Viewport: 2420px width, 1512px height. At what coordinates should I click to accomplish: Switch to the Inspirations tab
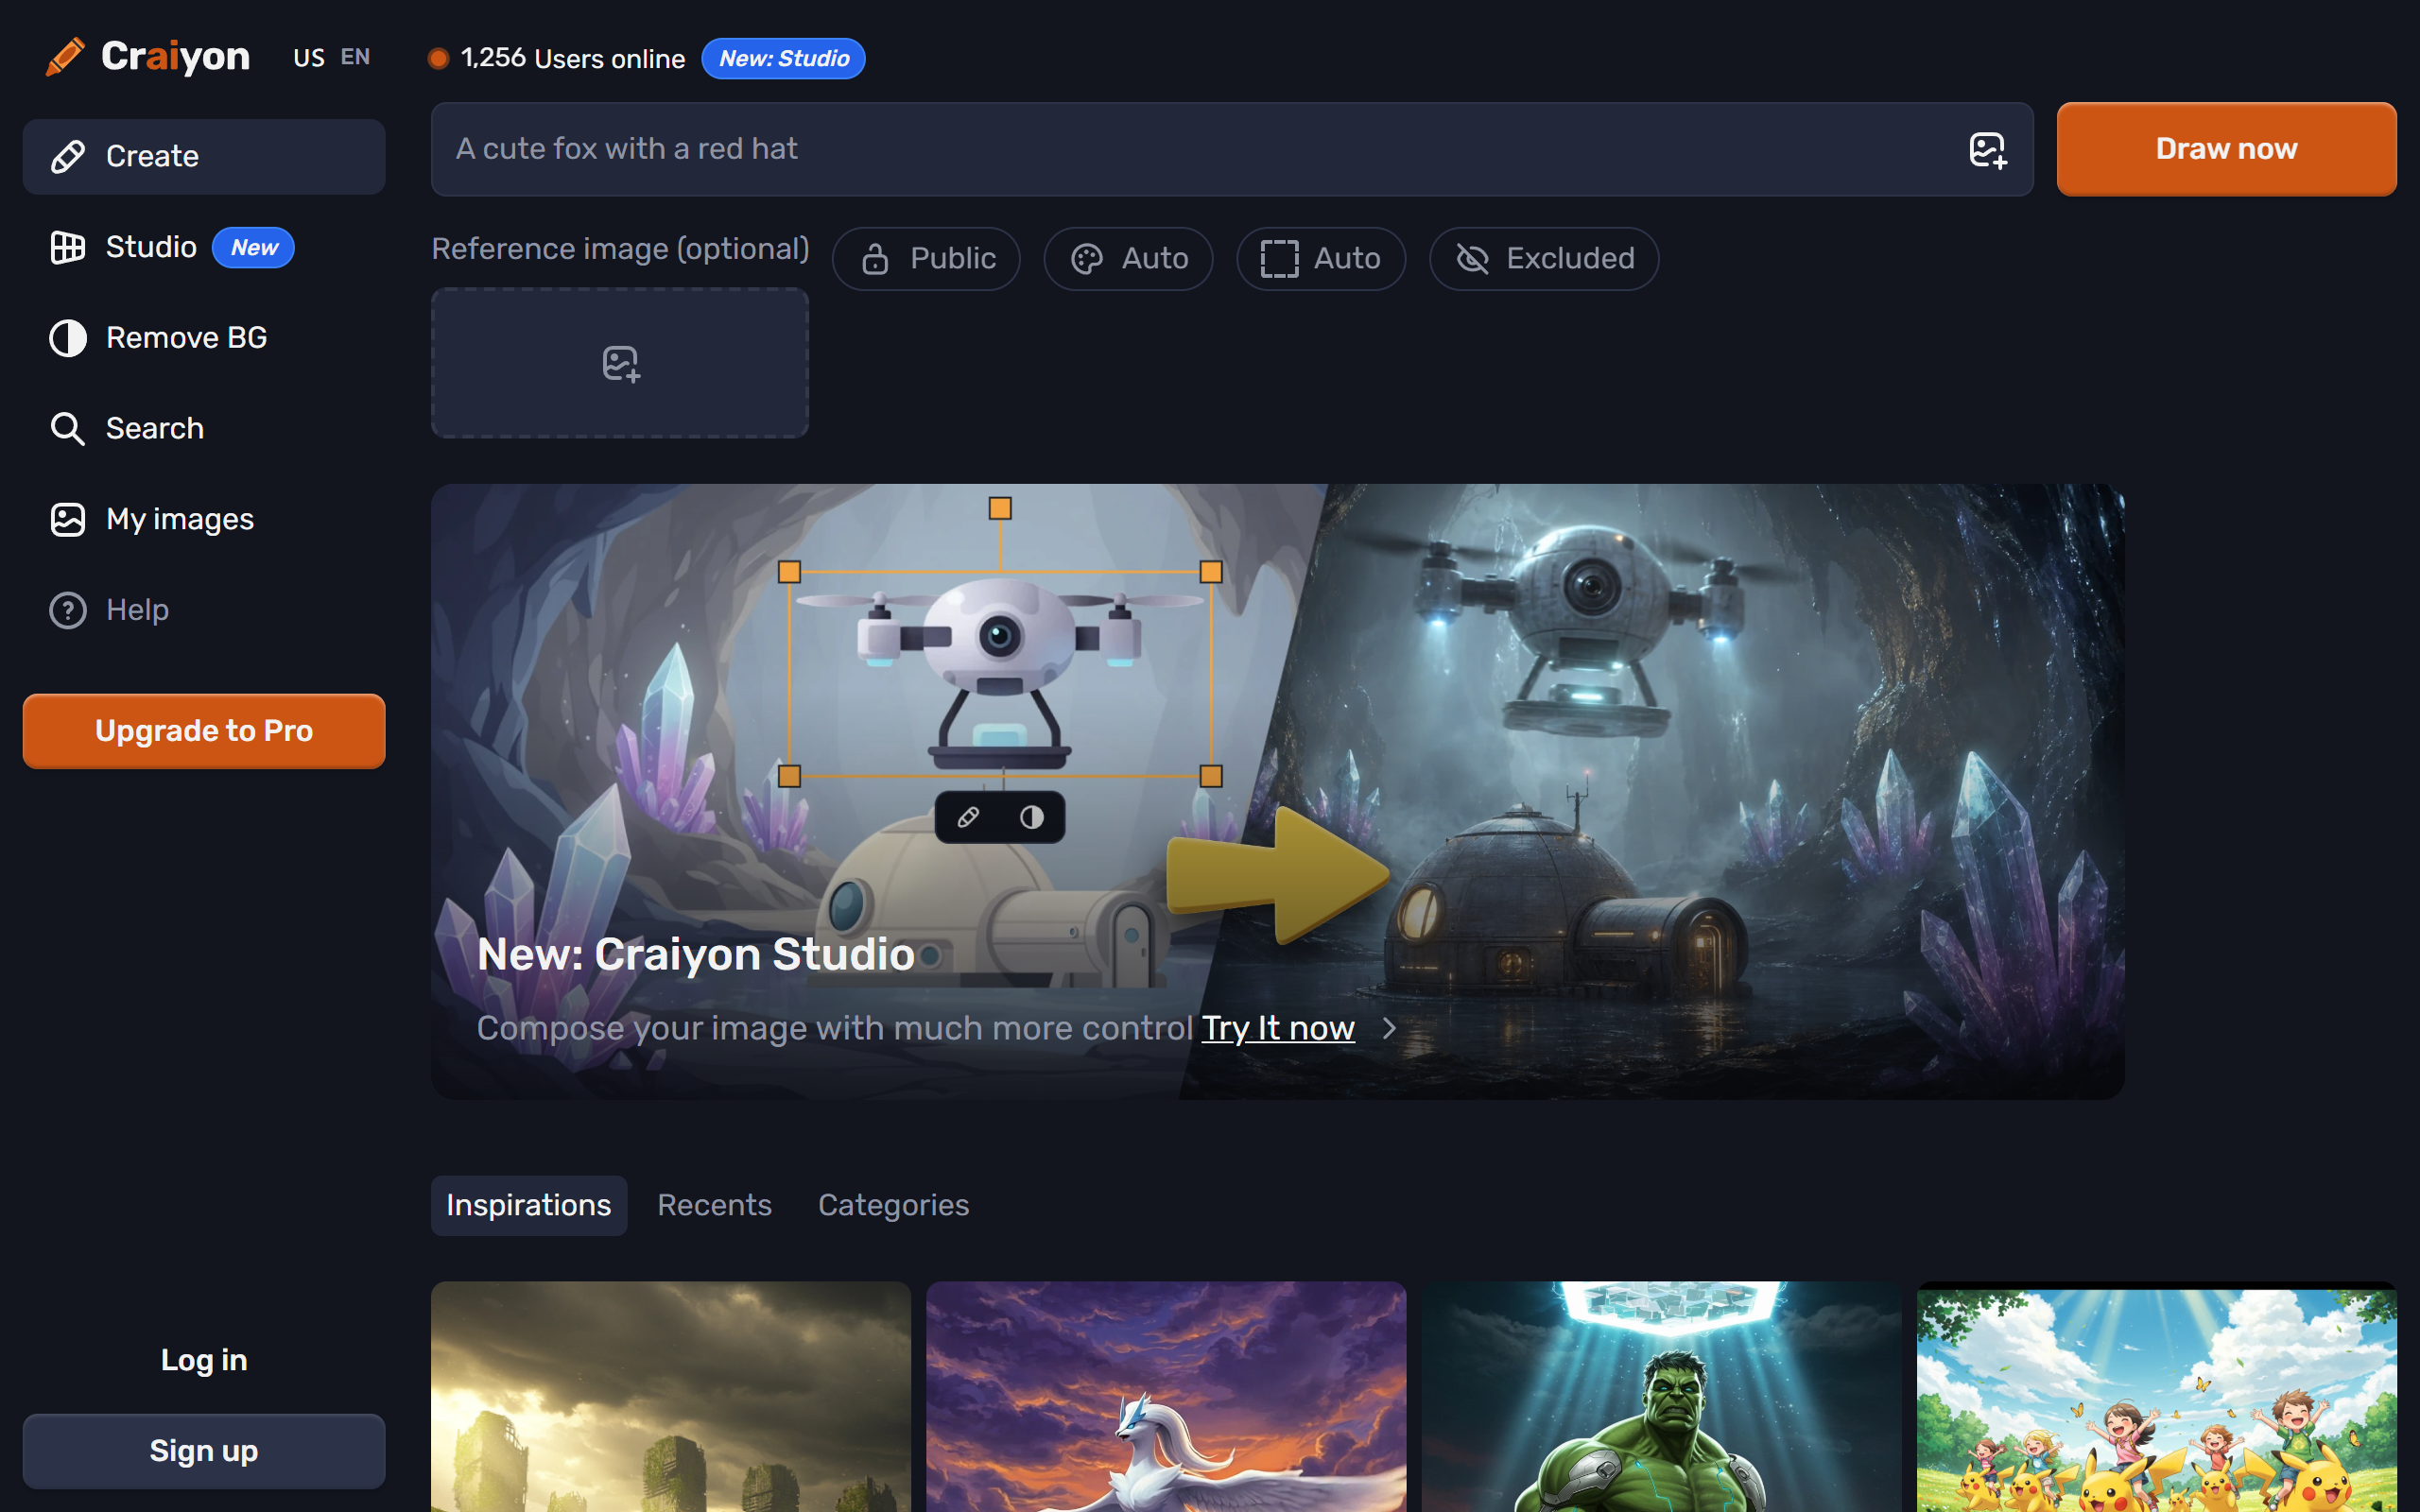tap(529, 1205)
